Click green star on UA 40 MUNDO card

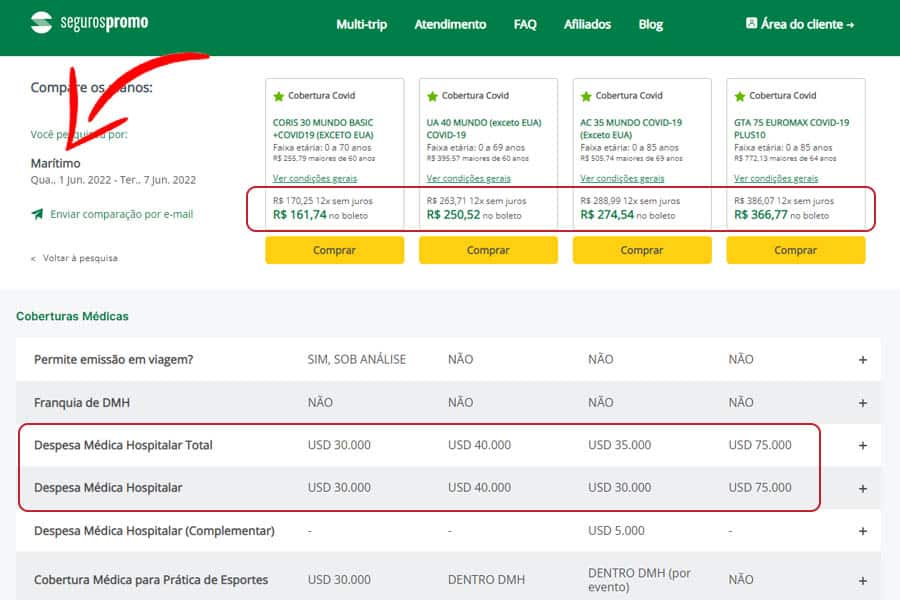432,96
